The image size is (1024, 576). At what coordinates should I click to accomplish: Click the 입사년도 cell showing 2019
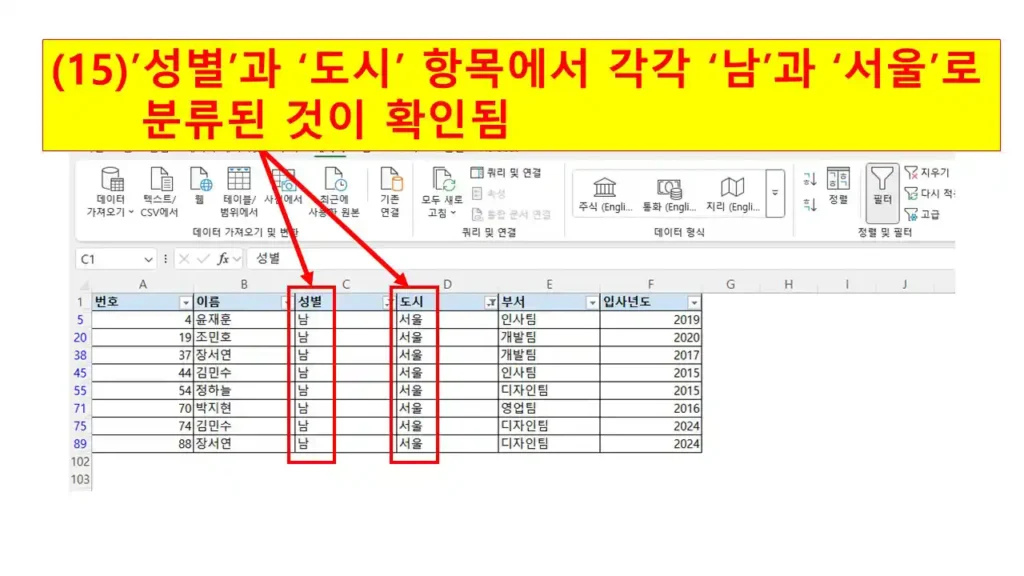pos(650,319)
